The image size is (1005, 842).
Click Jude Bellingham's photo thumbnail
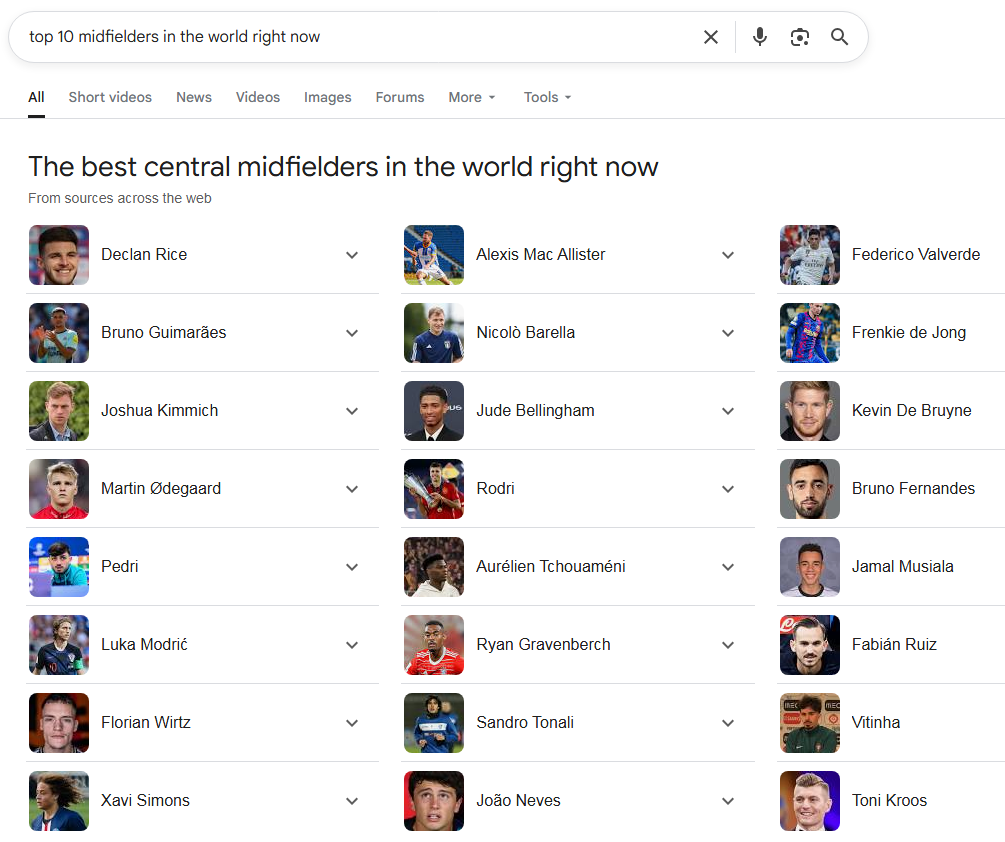pos(434,411)
